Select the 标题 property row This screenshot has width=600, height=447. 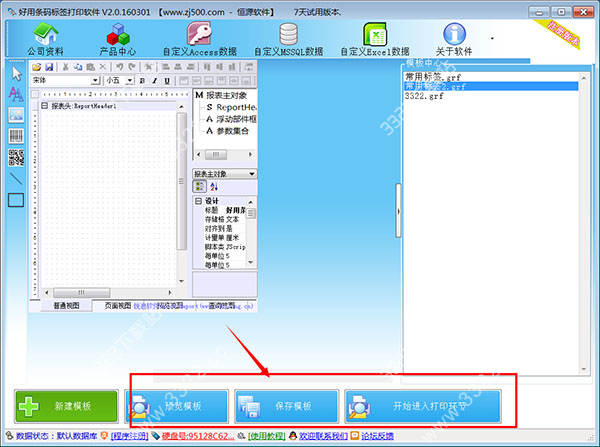point(225,210)
